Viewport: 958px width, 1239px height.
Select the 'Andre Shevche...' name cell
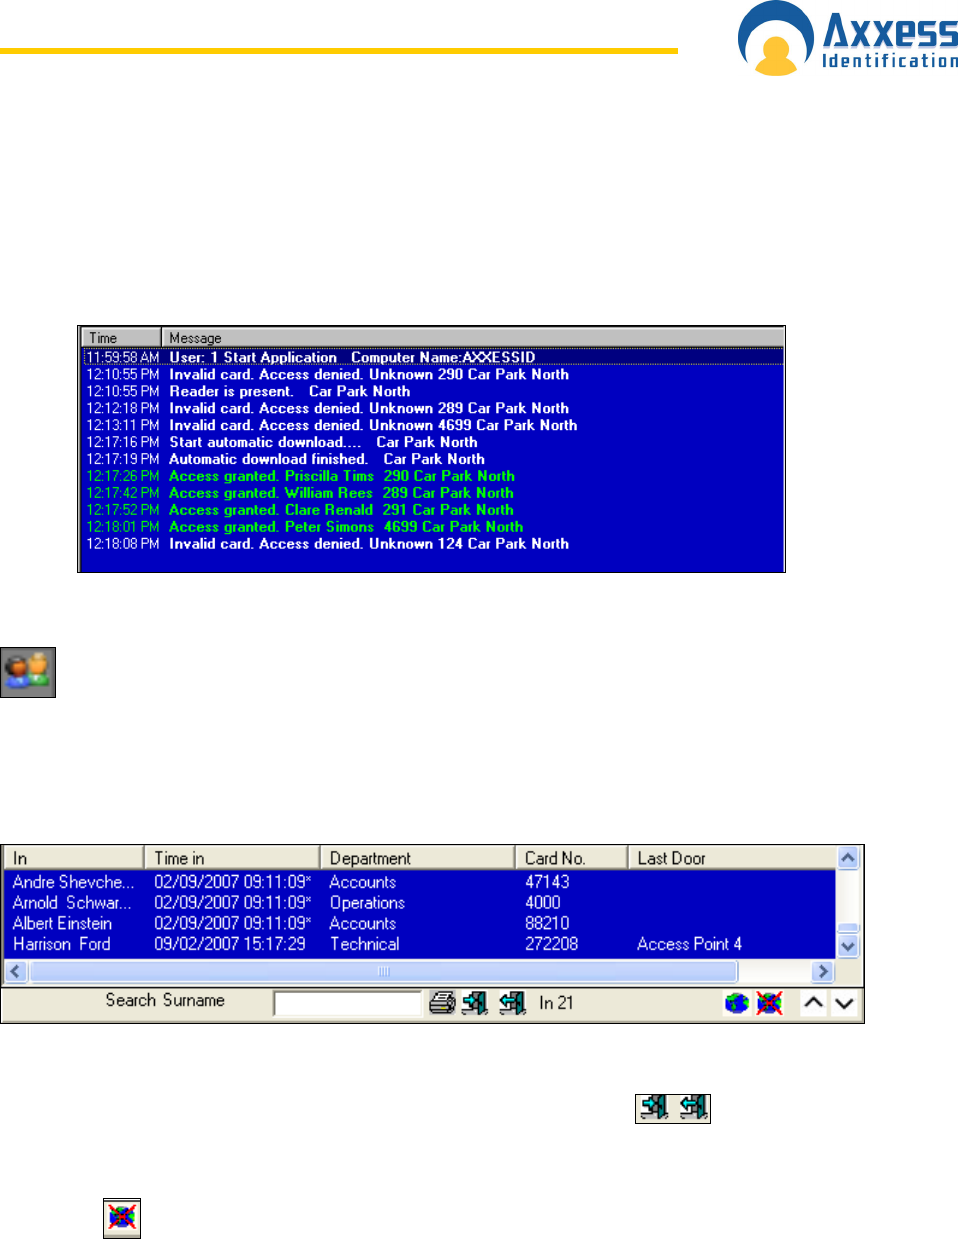point(73,882)
